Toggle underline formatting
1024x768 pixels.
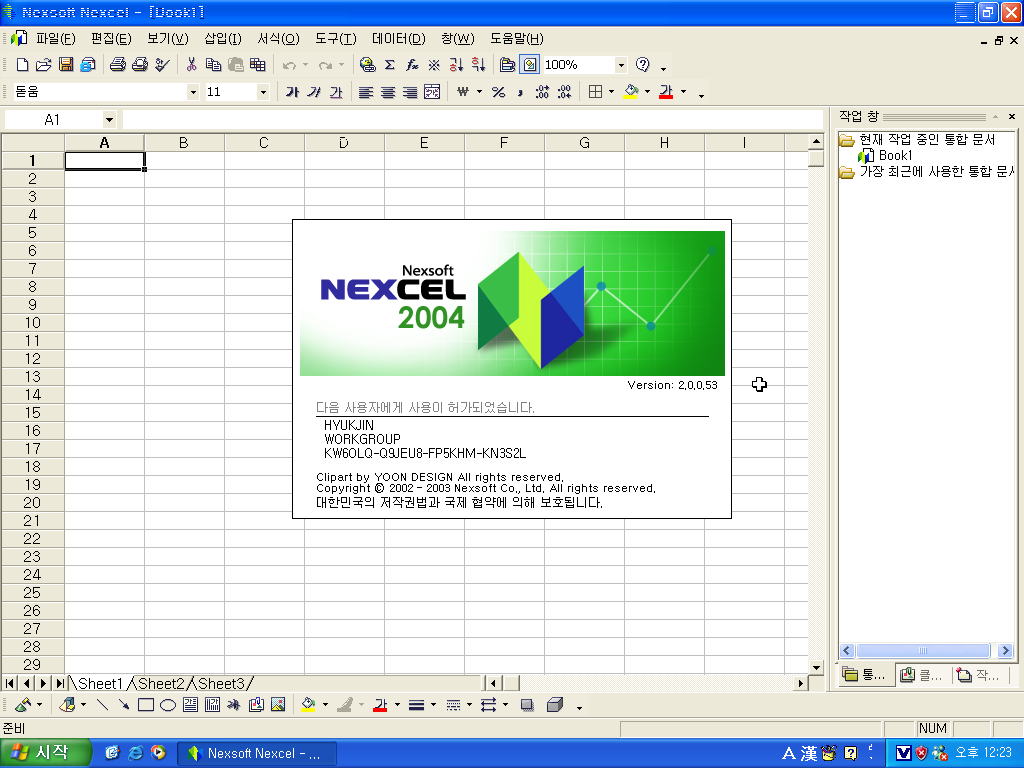pos(336,92)
